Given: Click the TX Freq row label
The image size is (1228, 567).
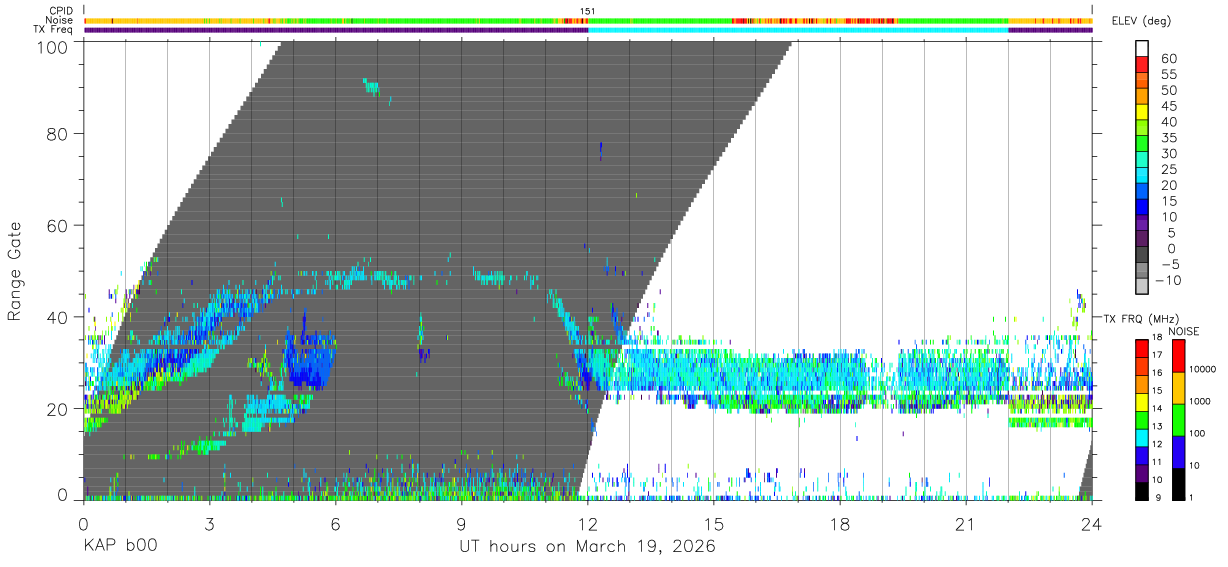Looking at the screenshot, I should click(x=51, y=30).
